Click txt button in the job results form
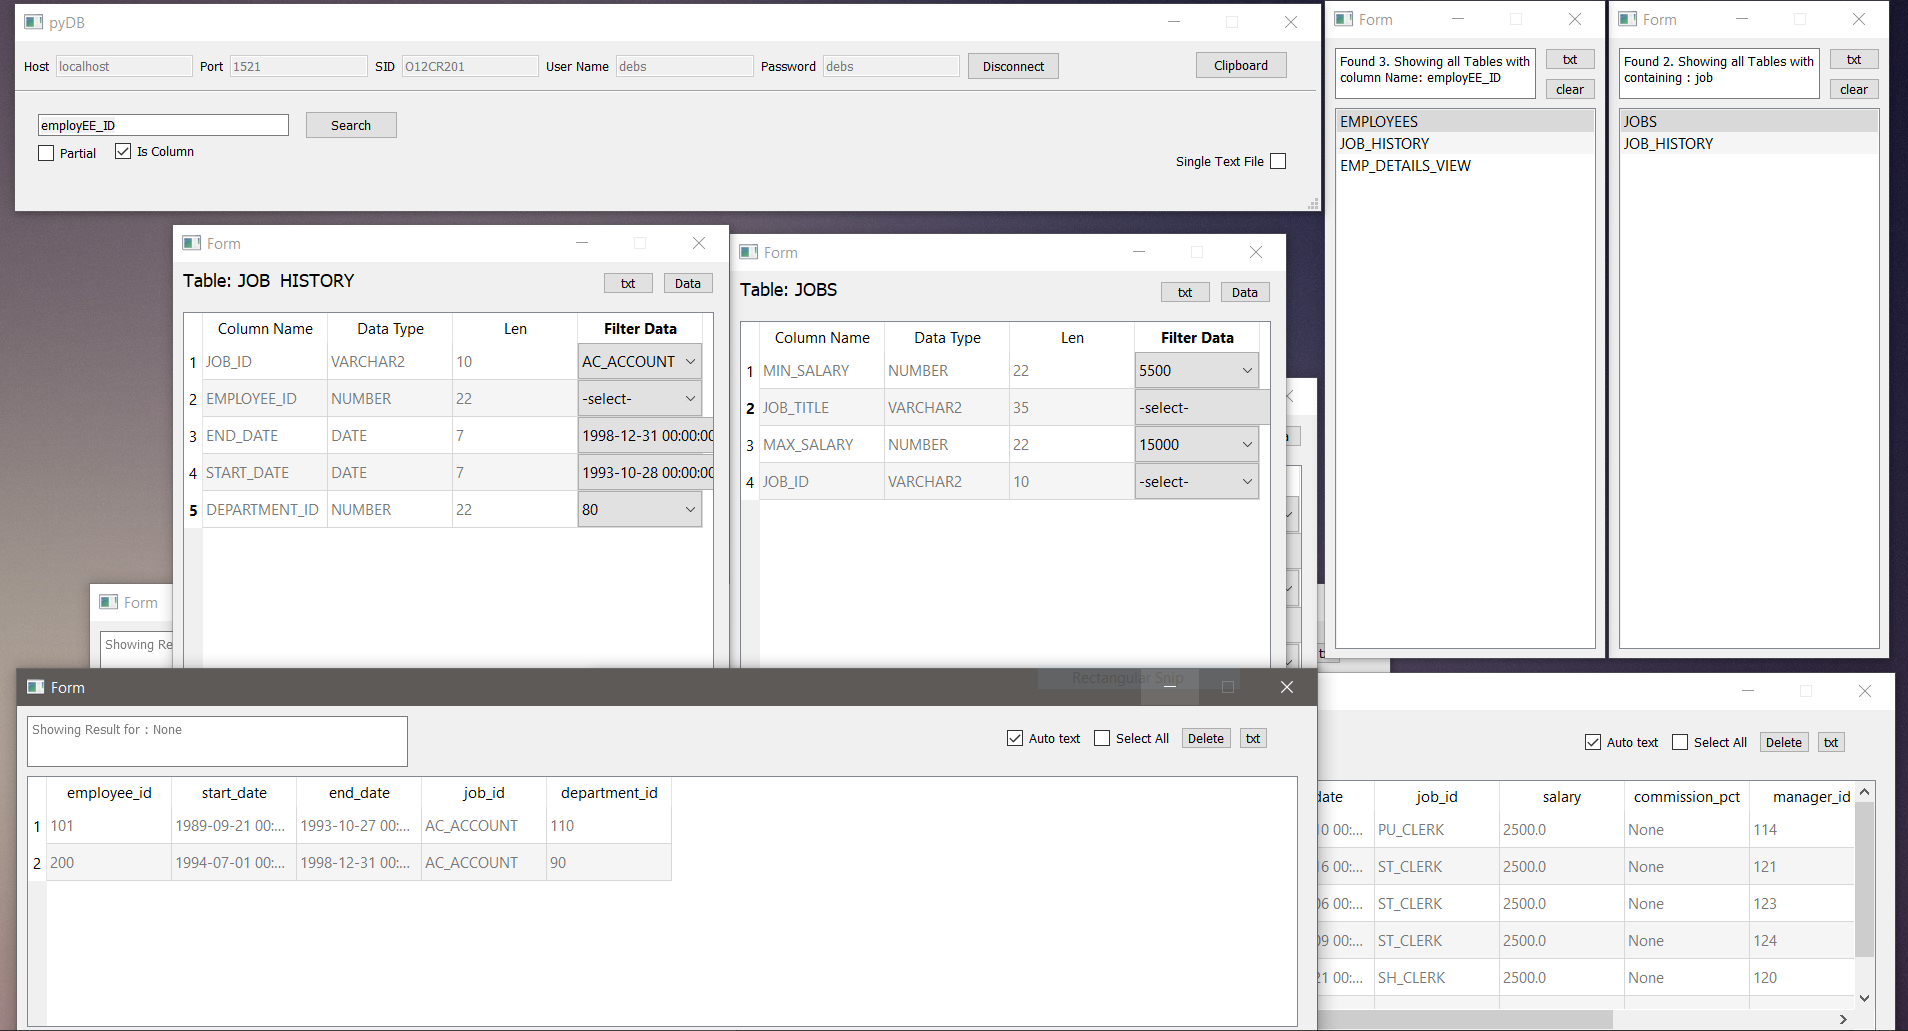 pyautogui.click(x=1854, y=59)
